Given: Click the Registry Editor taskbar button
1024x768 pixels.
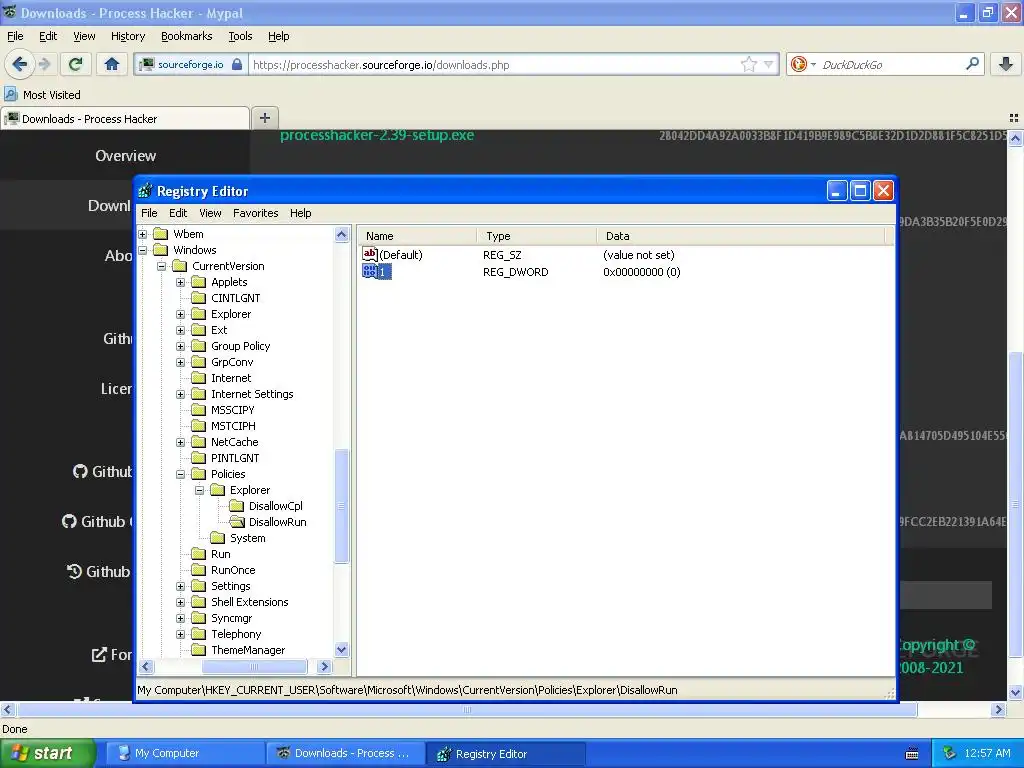Looking at the screenshot, I should point(505,754).
